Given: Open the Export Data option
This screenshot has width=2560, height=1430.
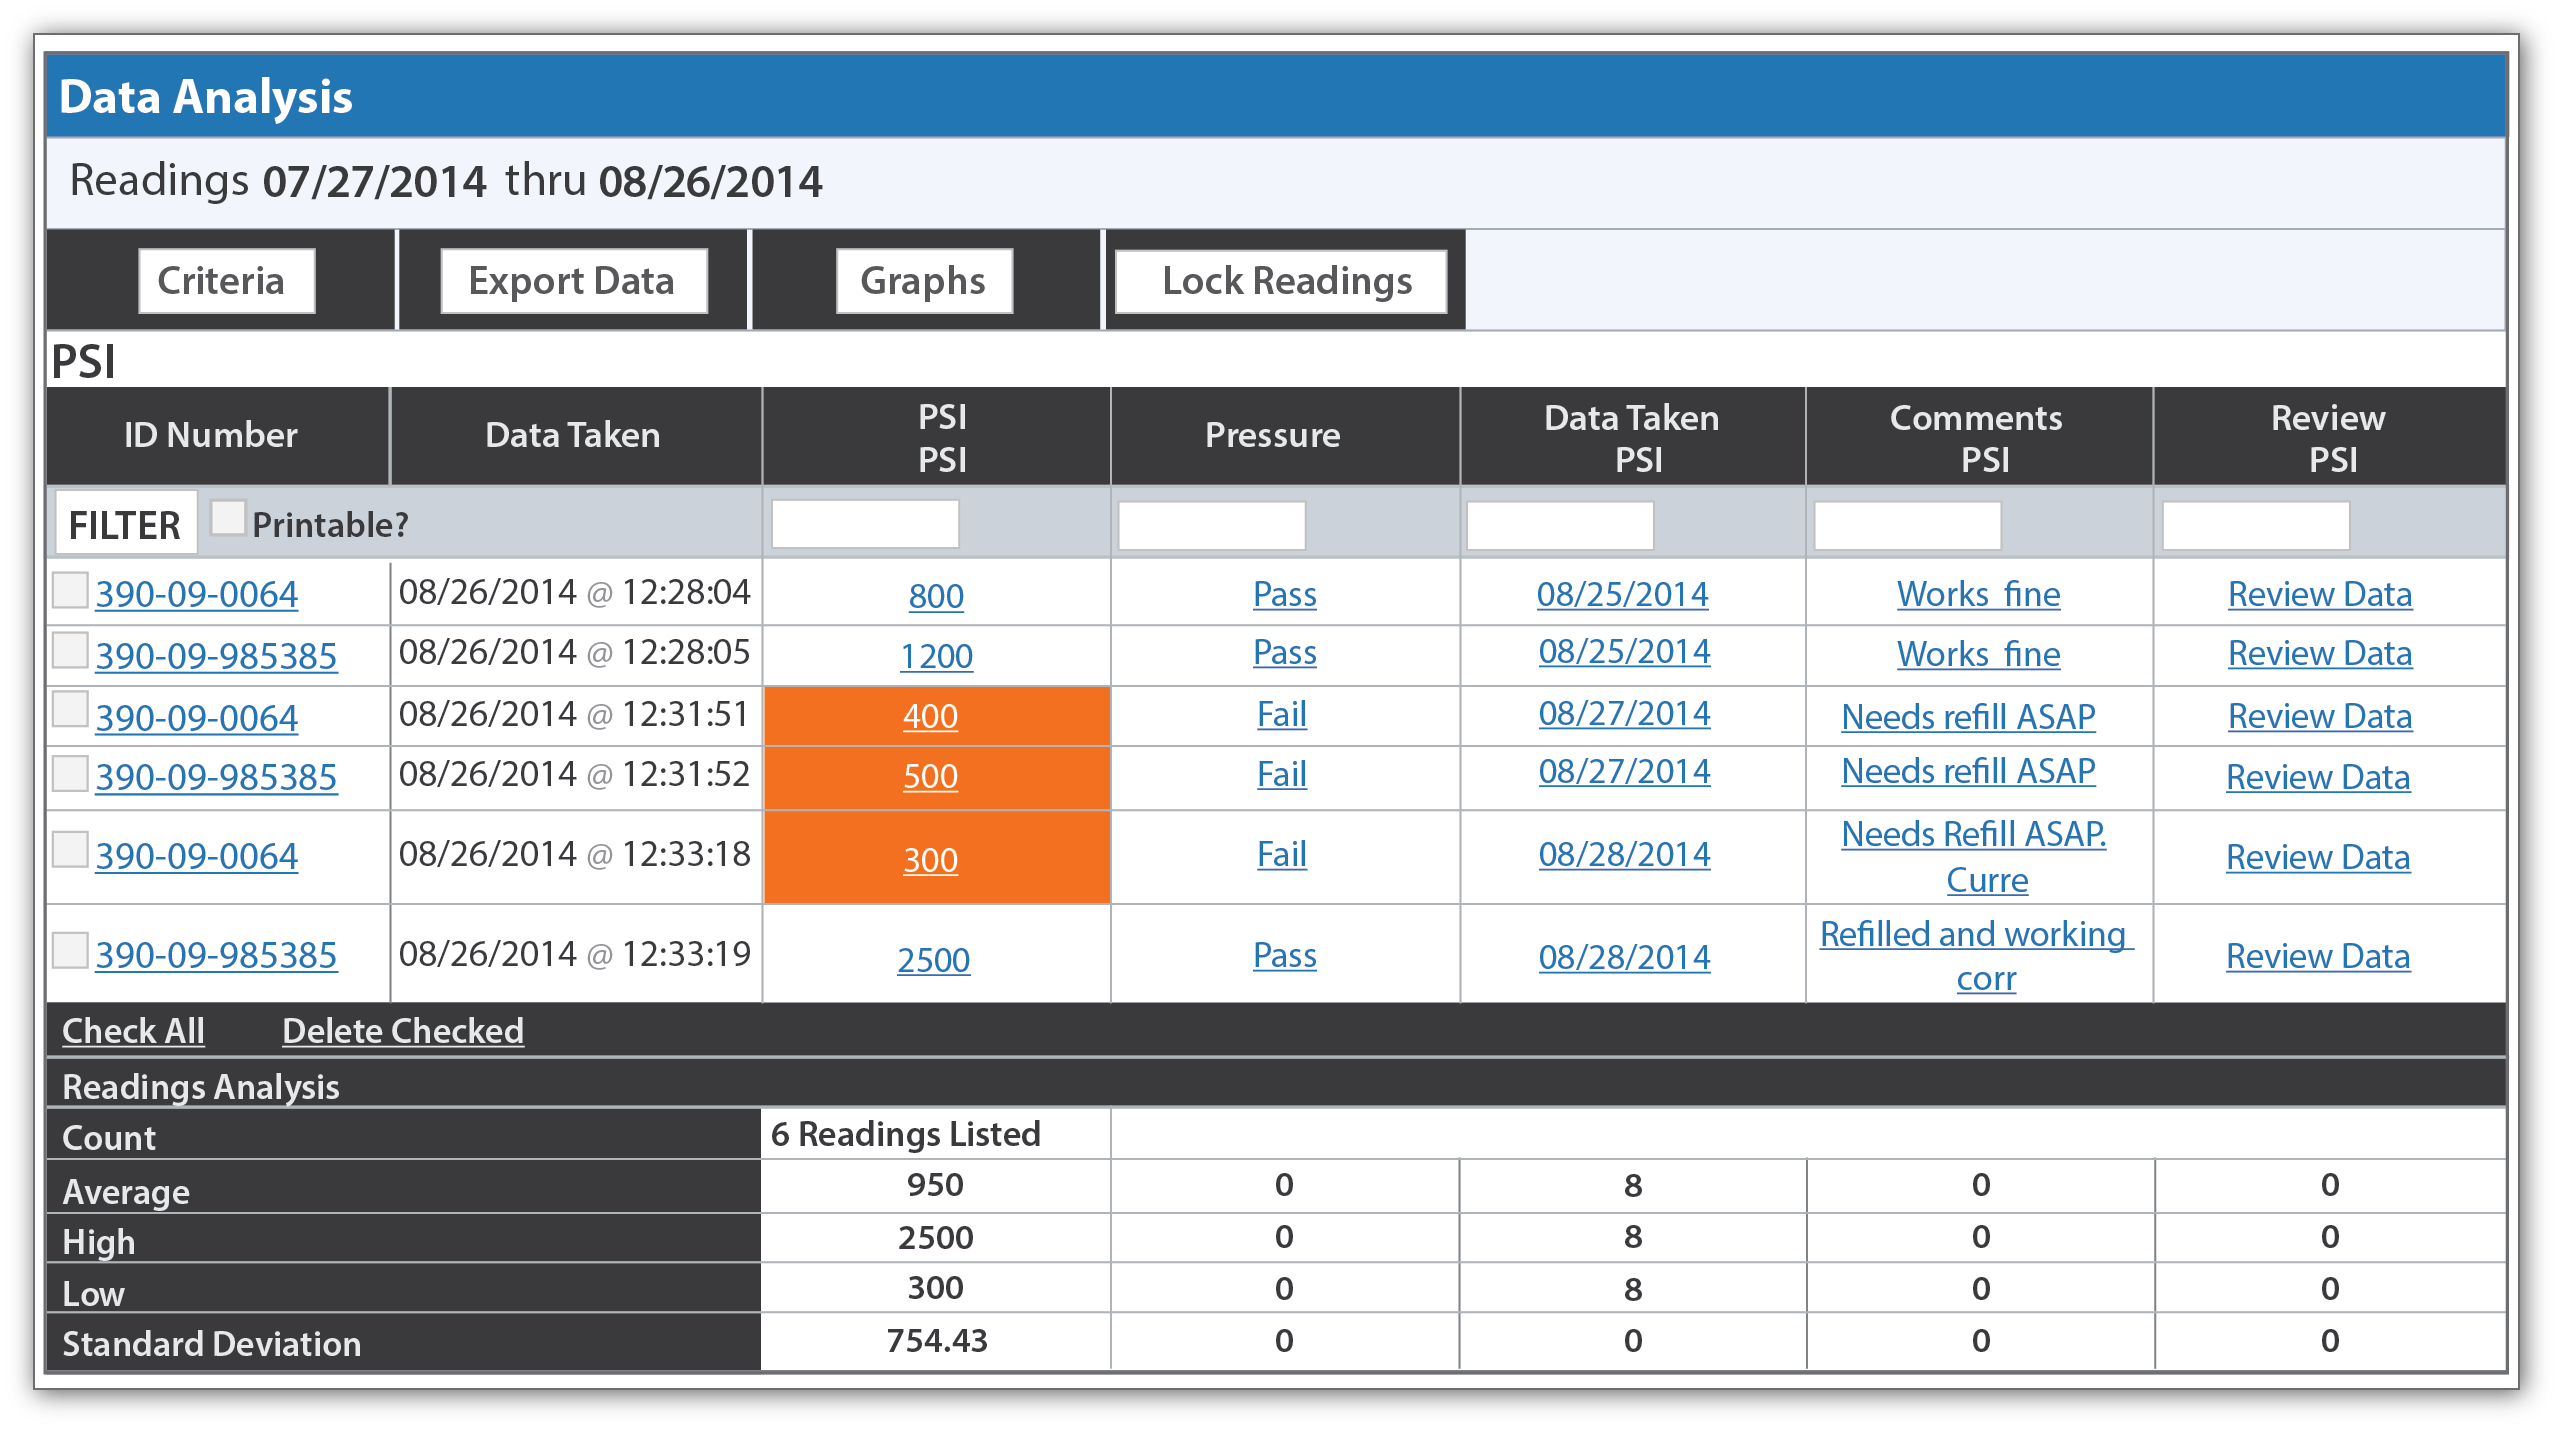Looking at the screenshot, I should coord(573,281).
